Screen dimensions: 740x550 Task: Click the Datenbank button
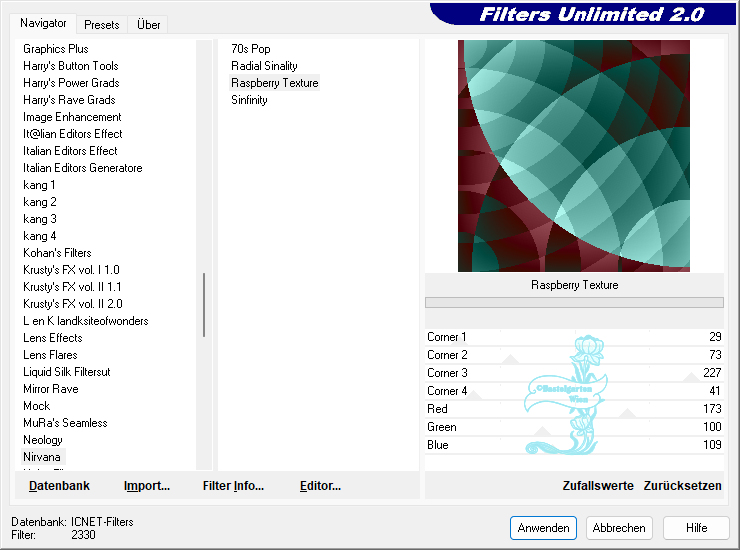coord(59,486)
